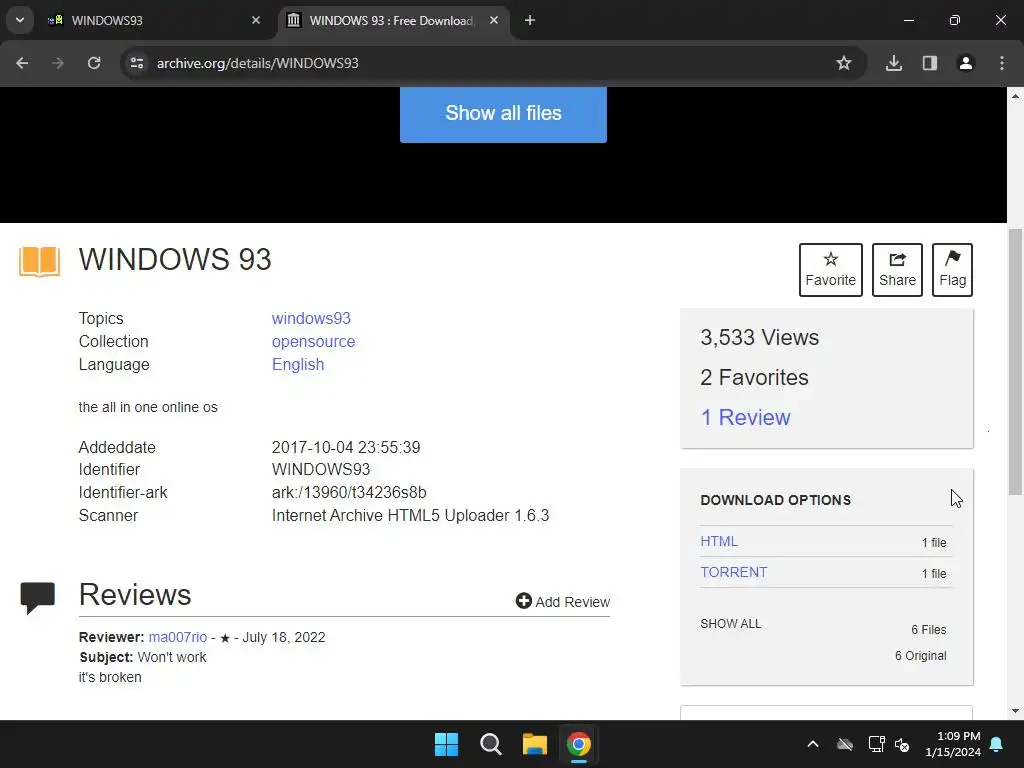Select the WINDOWS 93 : Free Download tab
1024x768 pixels.
click(x=392, y=20)
